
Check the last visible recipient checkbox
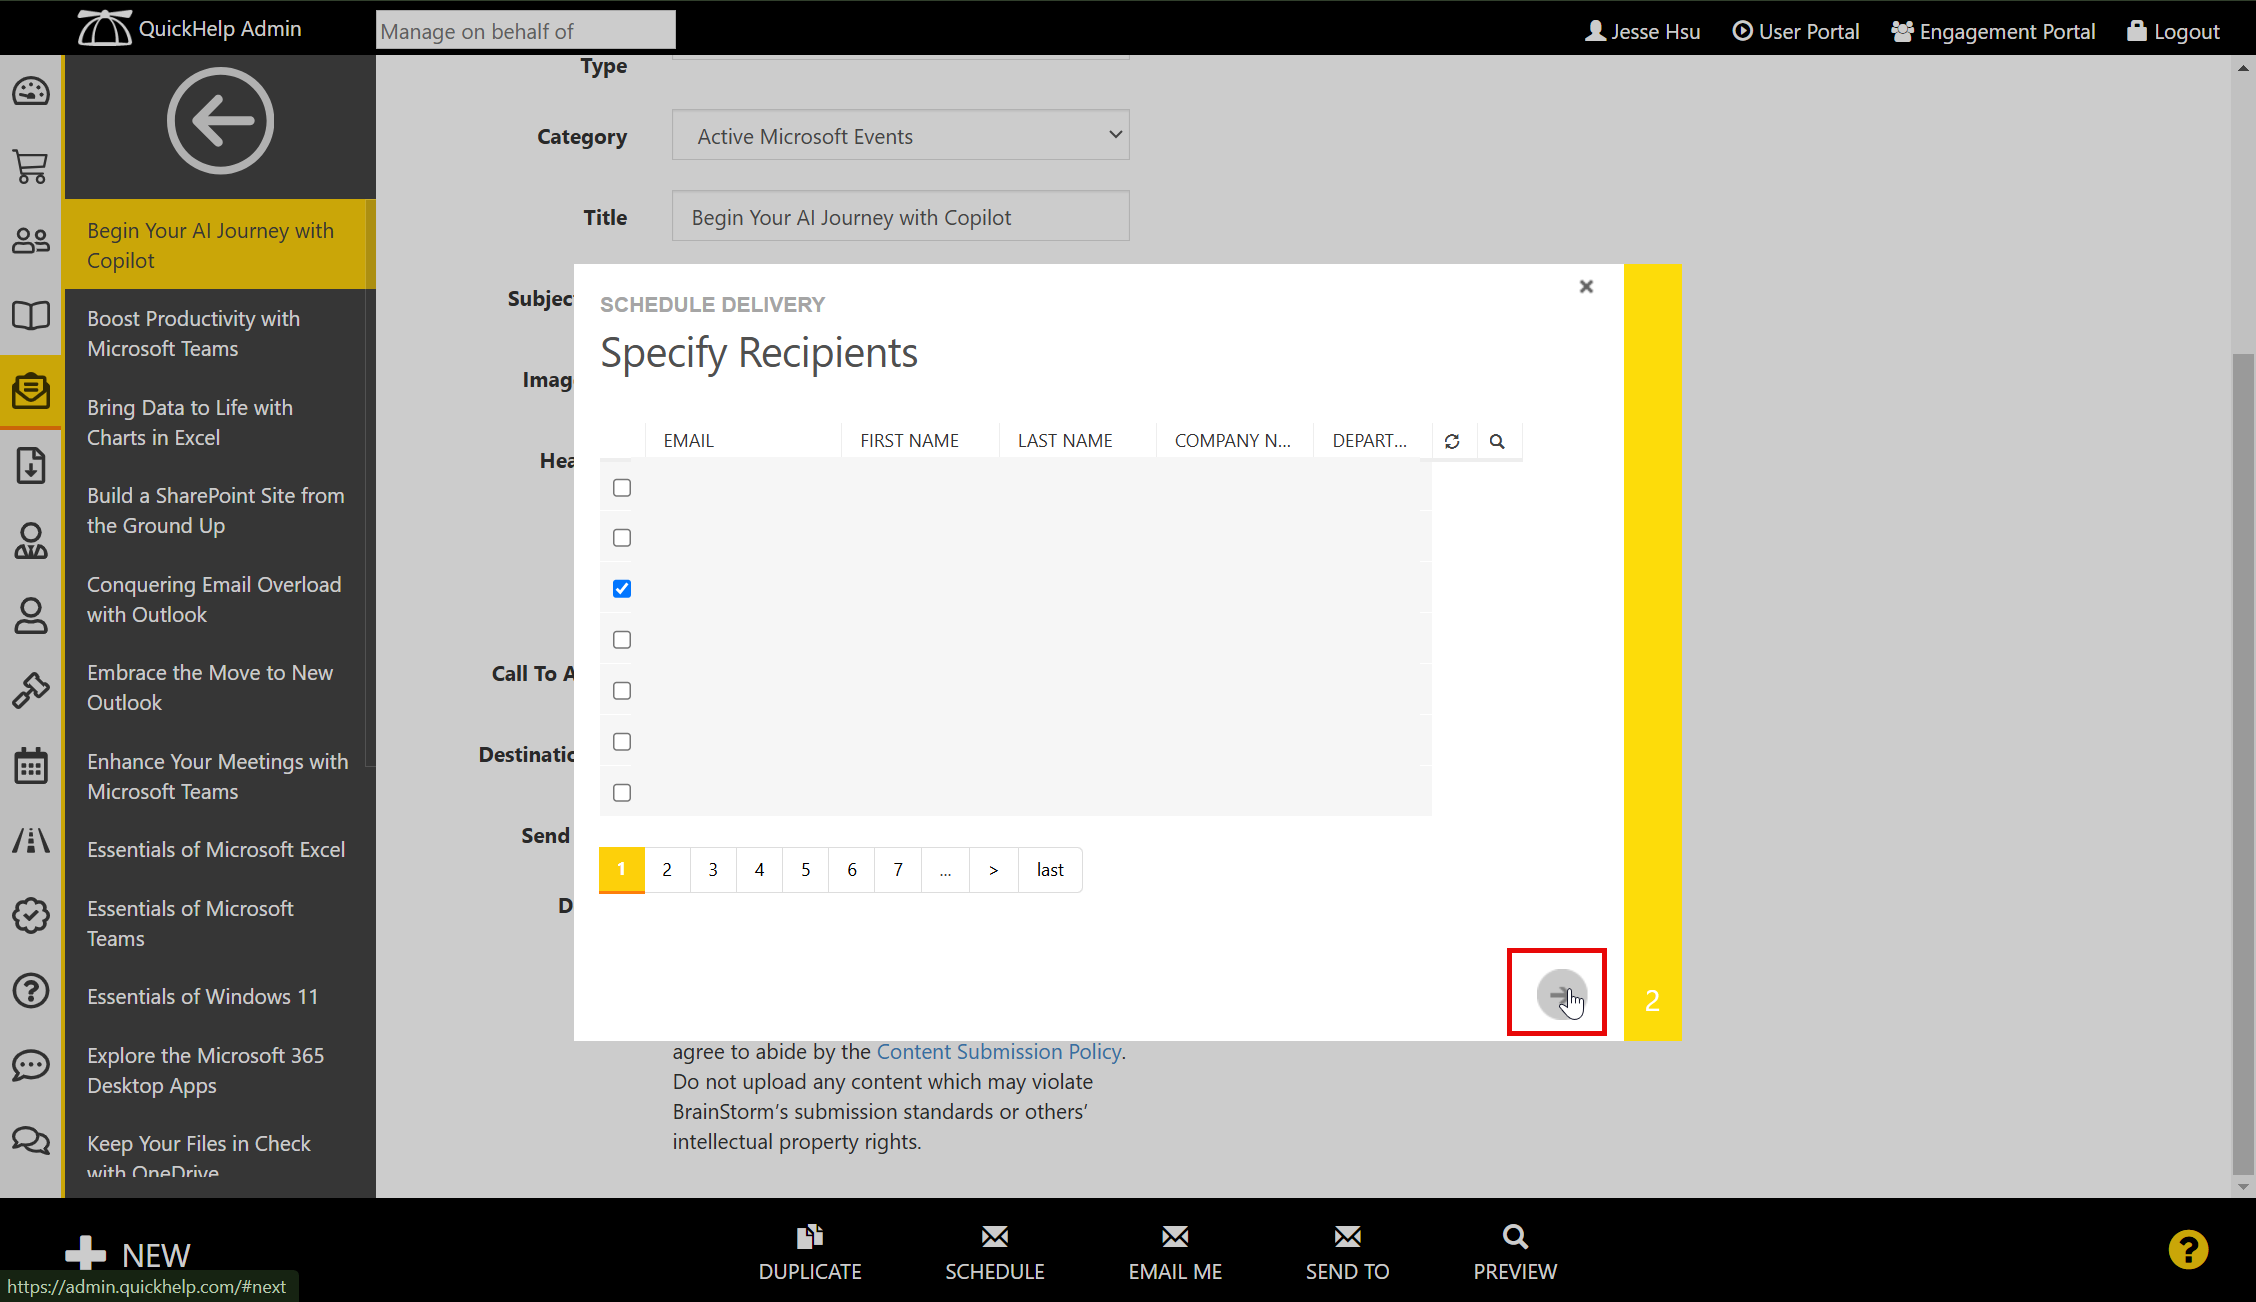click(x=622, y=793)
